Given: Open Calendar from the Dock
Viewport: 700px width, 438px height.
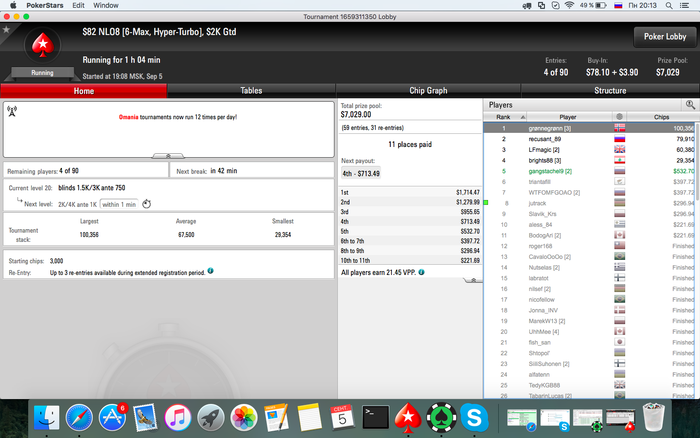Looking at the screenshot, I should [x=342, y=418].
